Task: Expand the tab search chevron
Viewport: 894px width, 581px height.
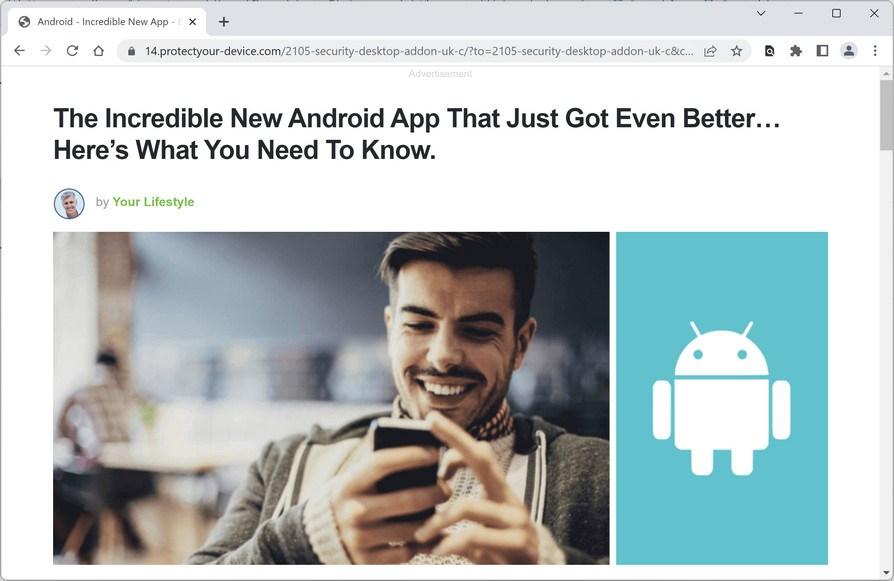Action: pos(761,13)
